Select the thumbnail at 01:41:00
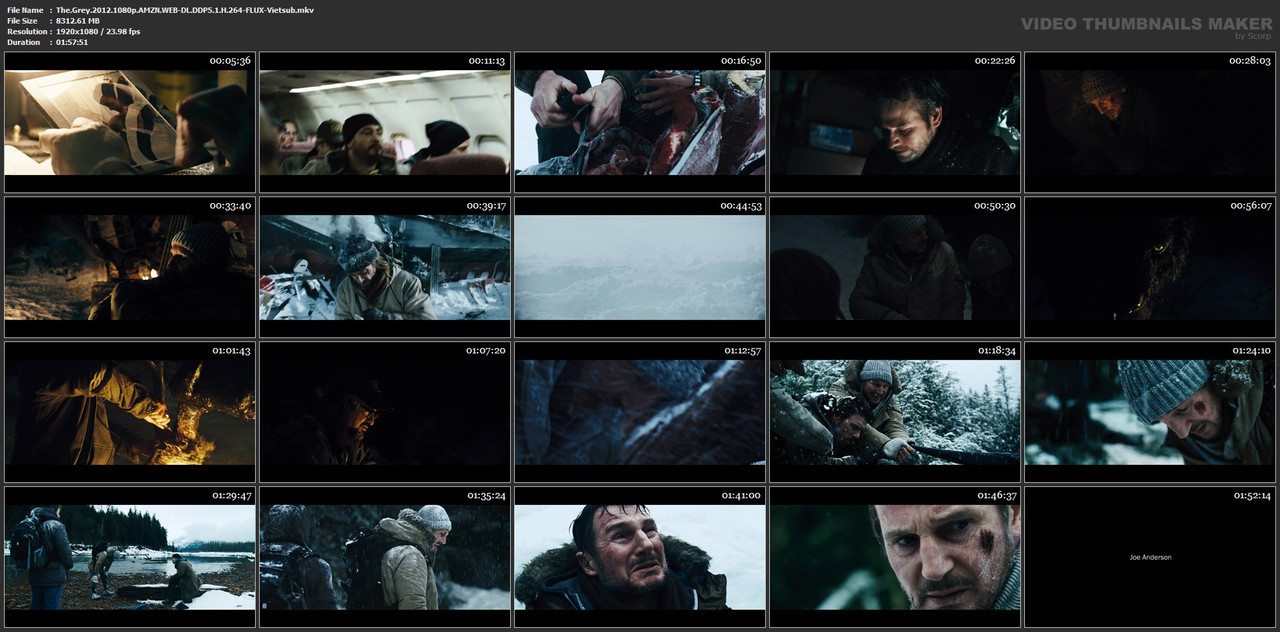 pyautogui.click(x=640, y=557)
